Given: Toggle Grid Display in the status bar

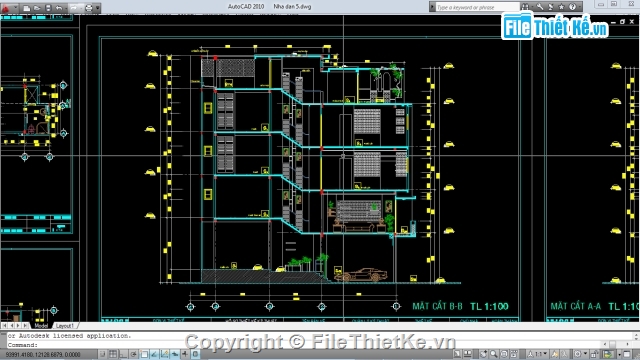Looking at the screenshot, I should point(113,354).
